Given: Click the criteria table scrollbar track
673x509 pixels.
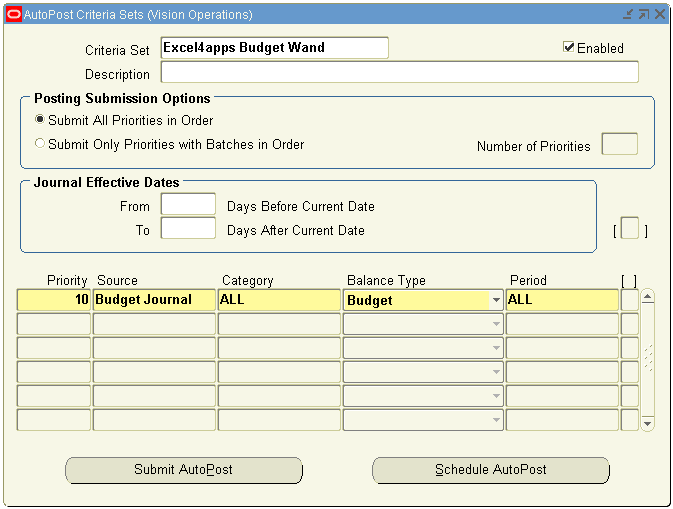Looking at the screenshot, I should (x=648, y=360).
